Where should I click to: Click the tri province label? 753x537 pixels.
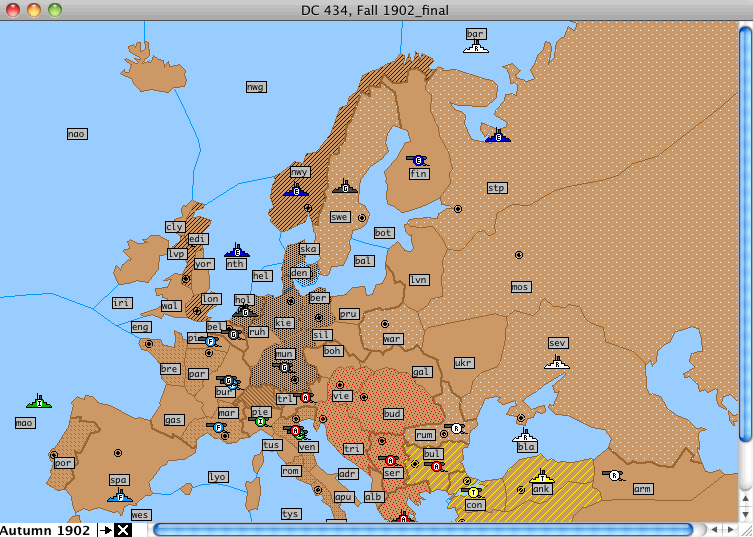[353, 449]
